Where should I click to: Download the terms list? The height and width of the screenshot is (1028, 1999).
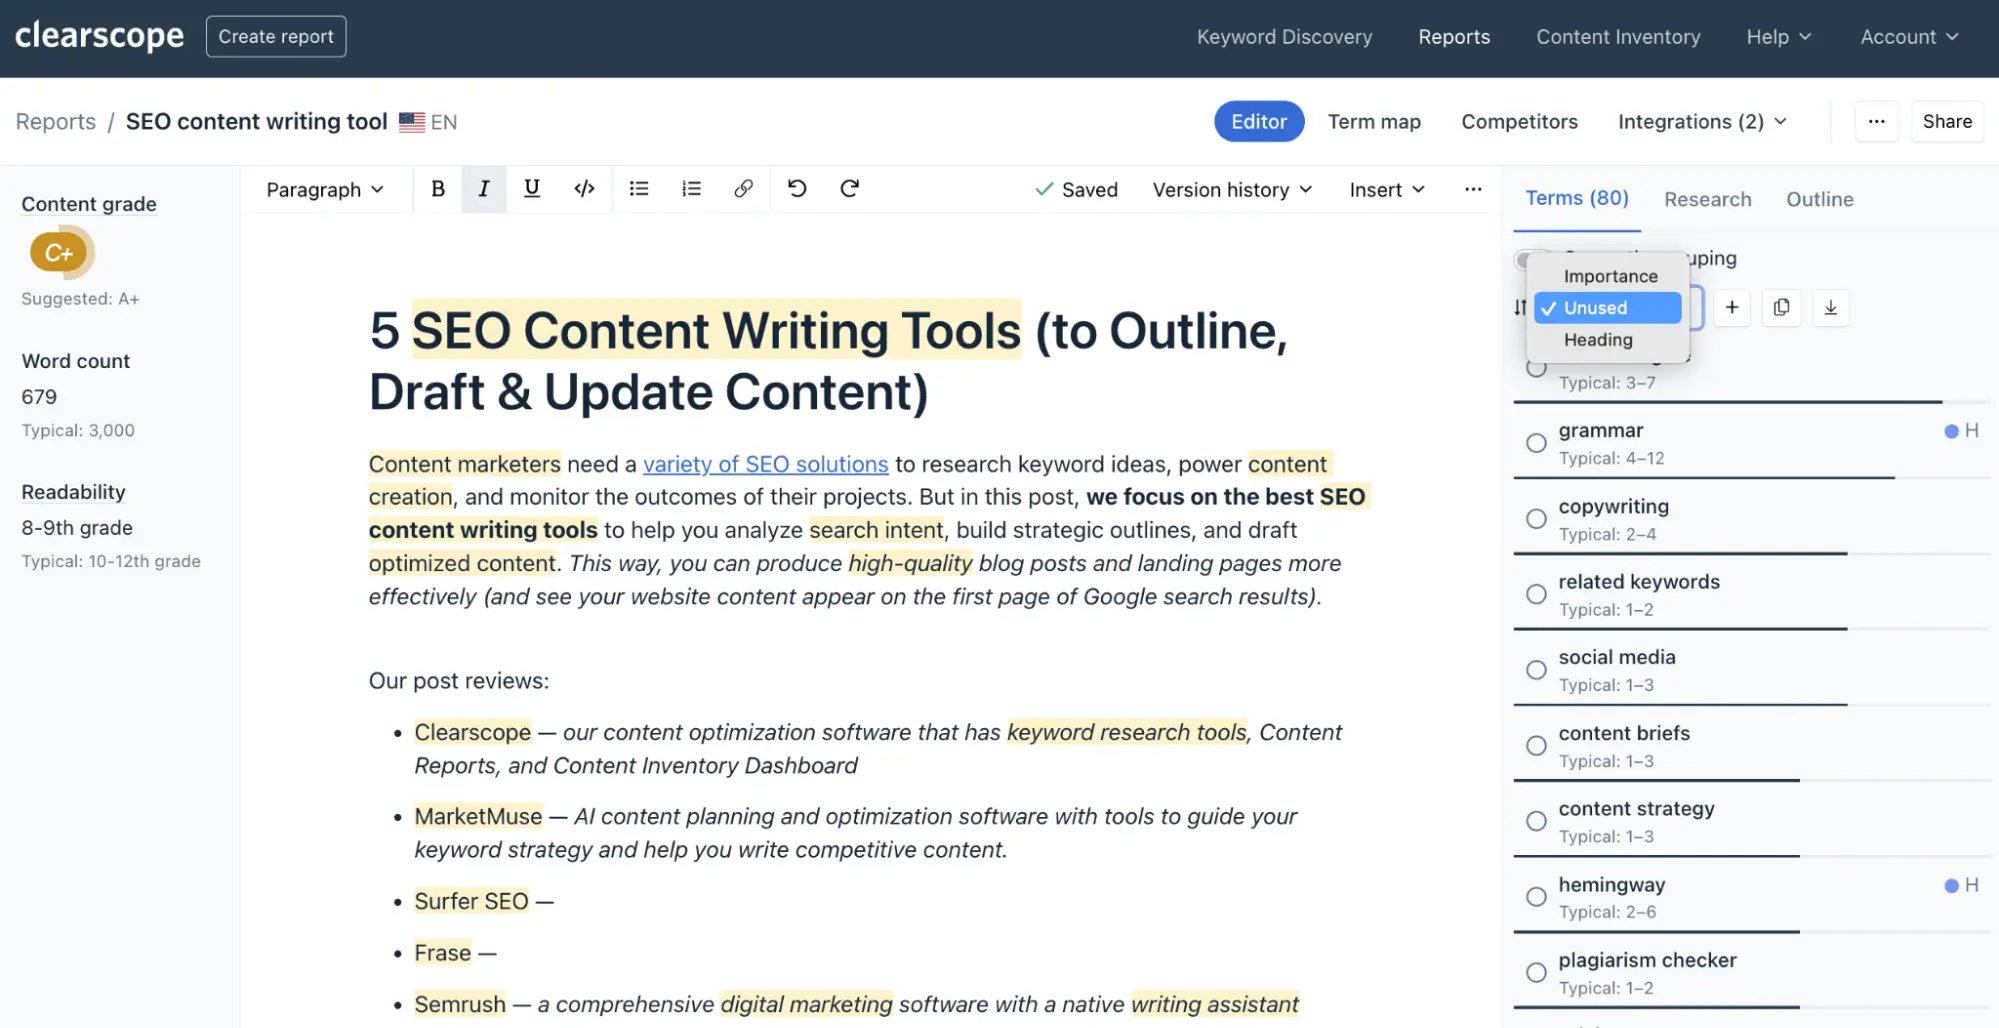click(1830, 308)
